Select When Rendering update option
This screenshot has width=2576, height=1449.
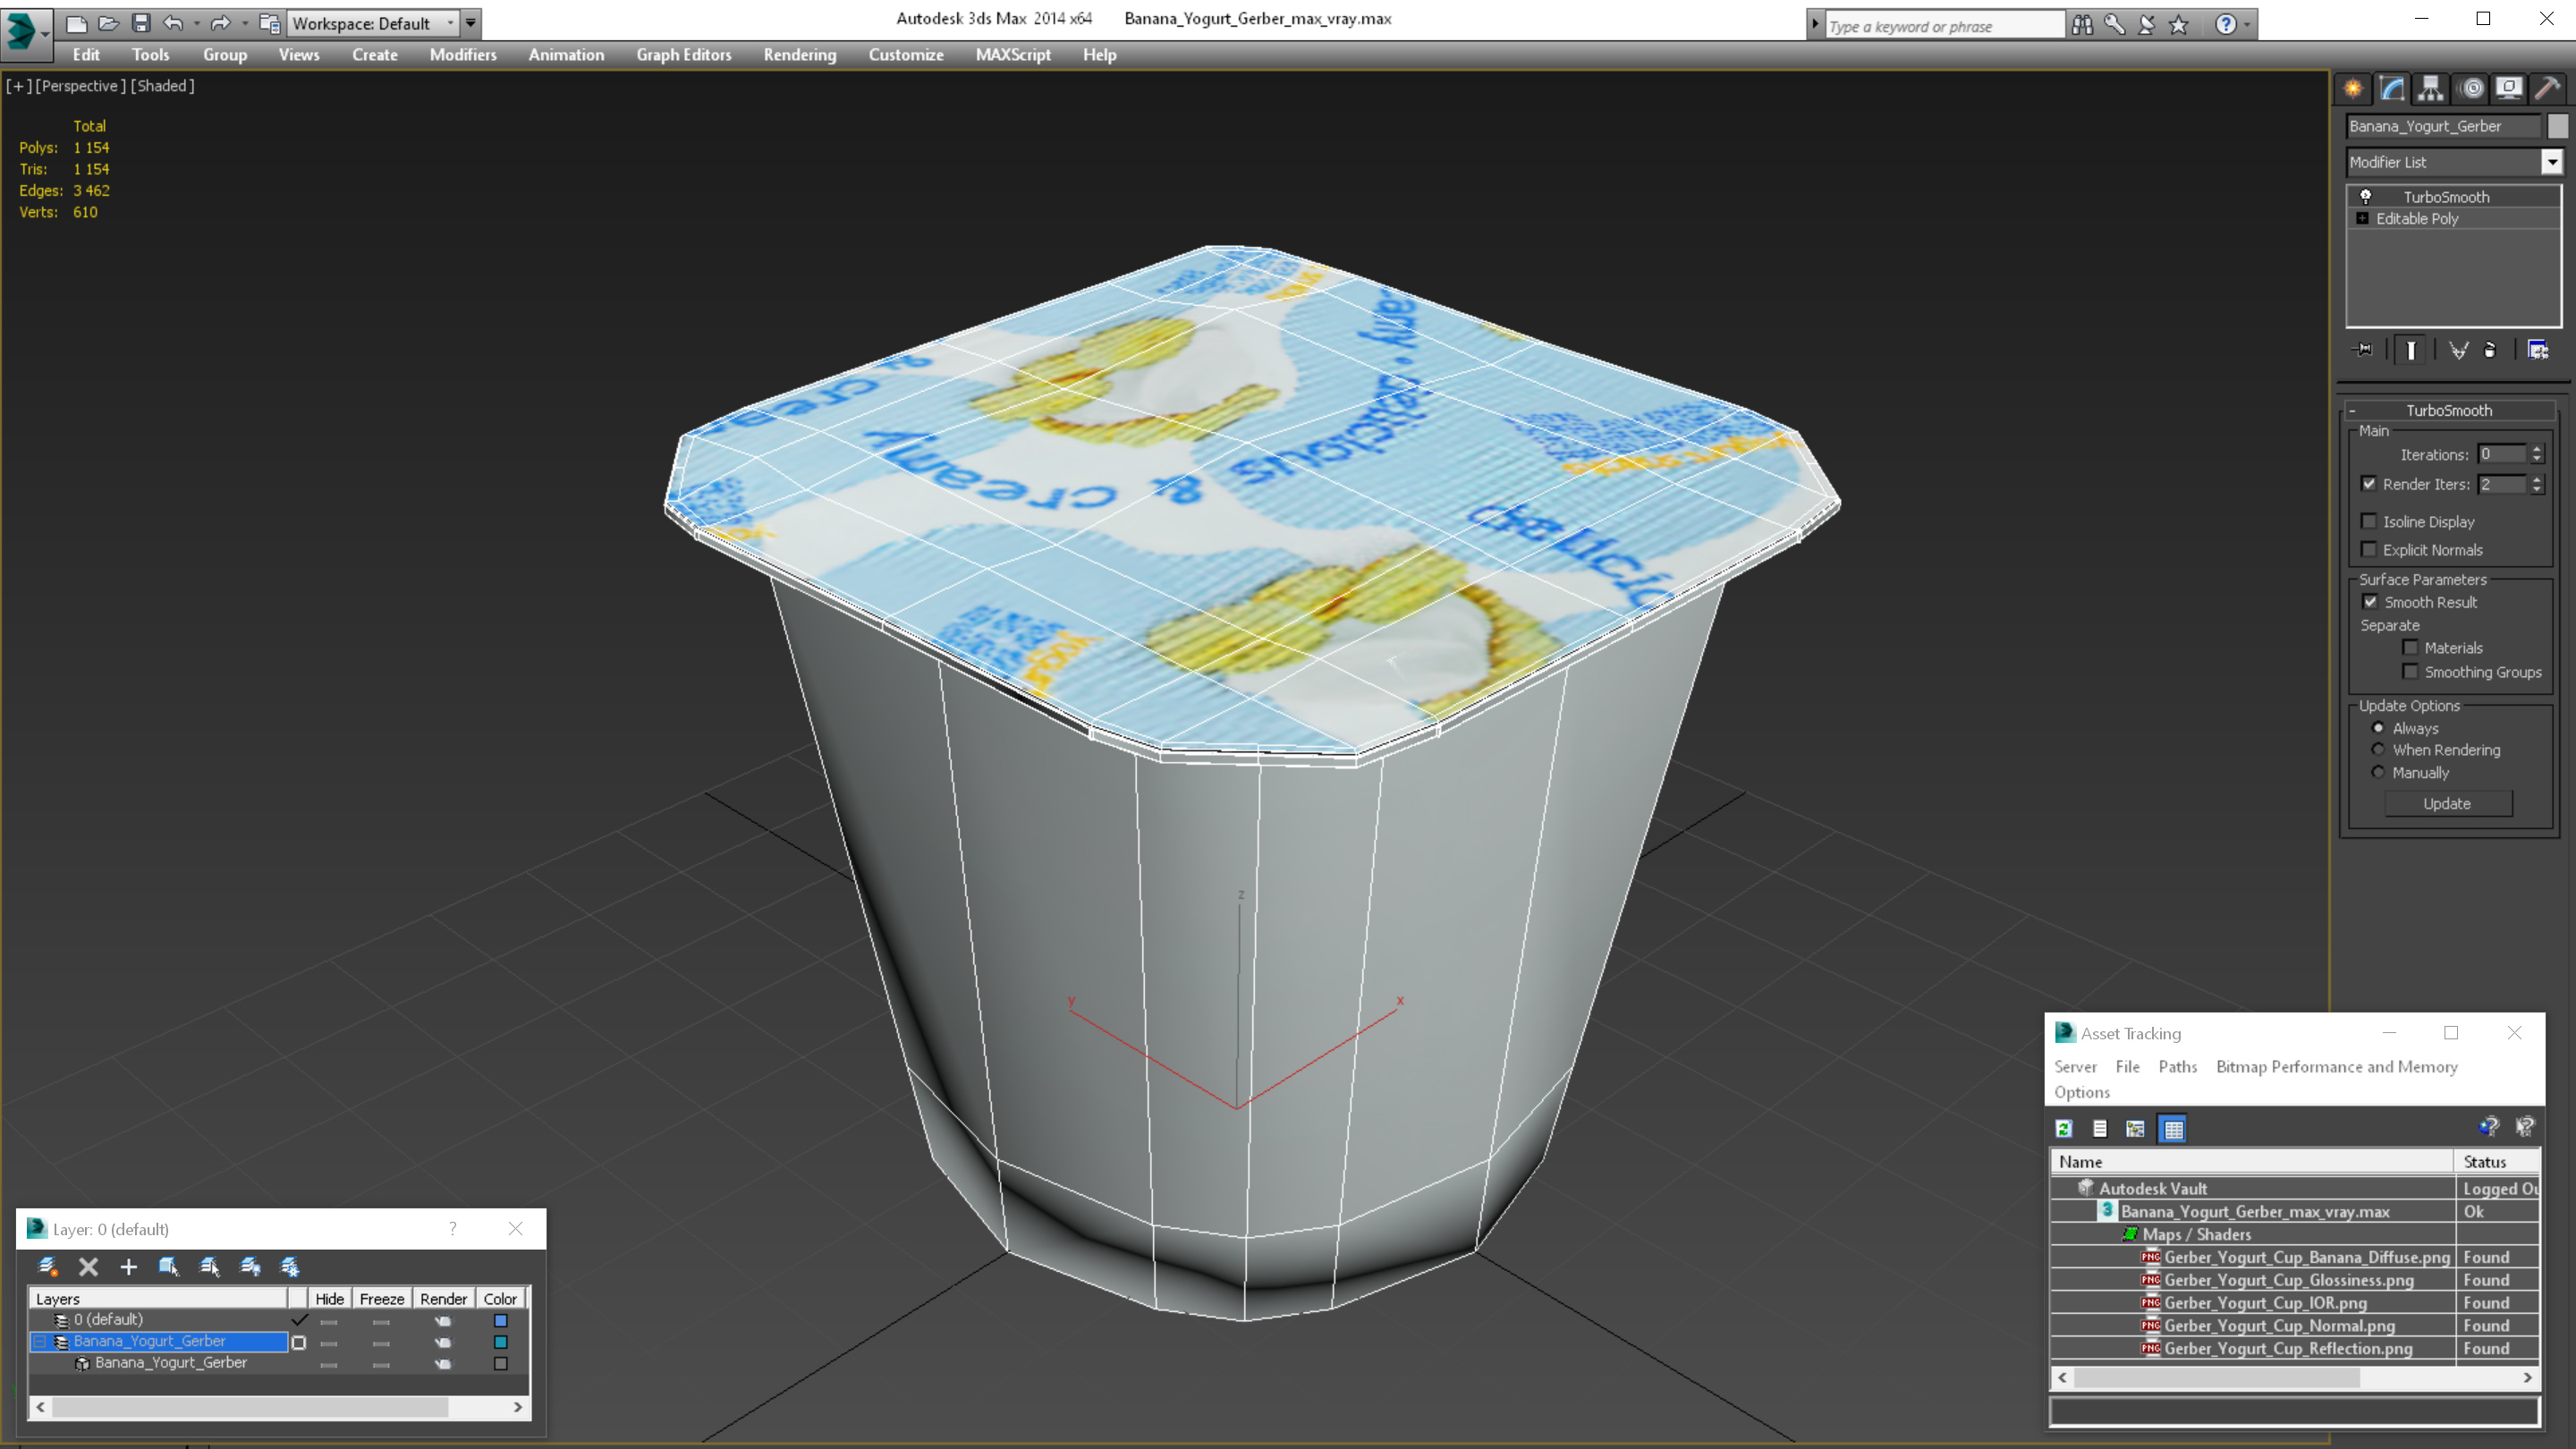[x=2379, y=750]
